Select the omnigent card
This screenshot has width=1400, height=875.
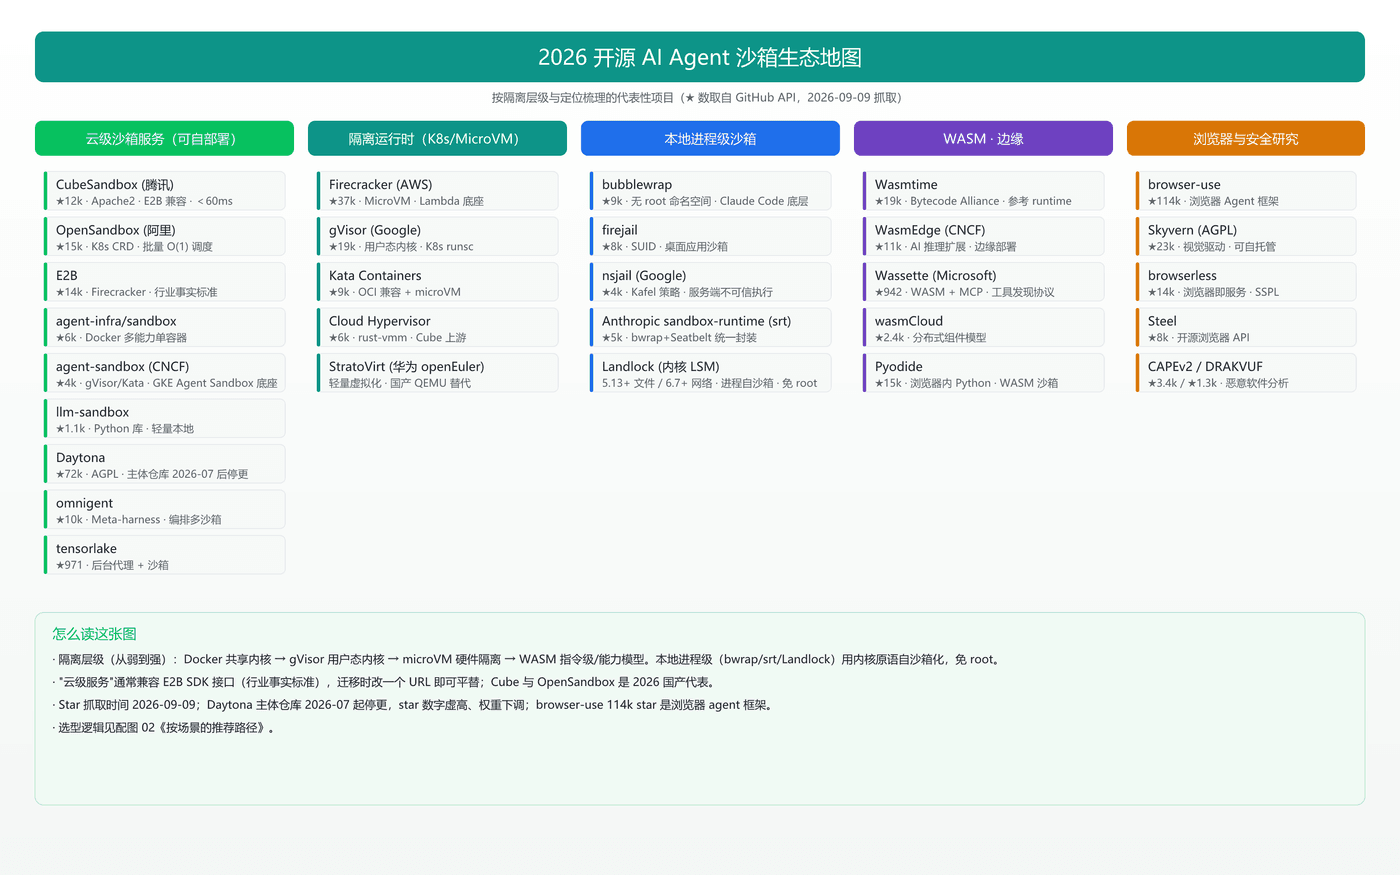pos(164,510)
